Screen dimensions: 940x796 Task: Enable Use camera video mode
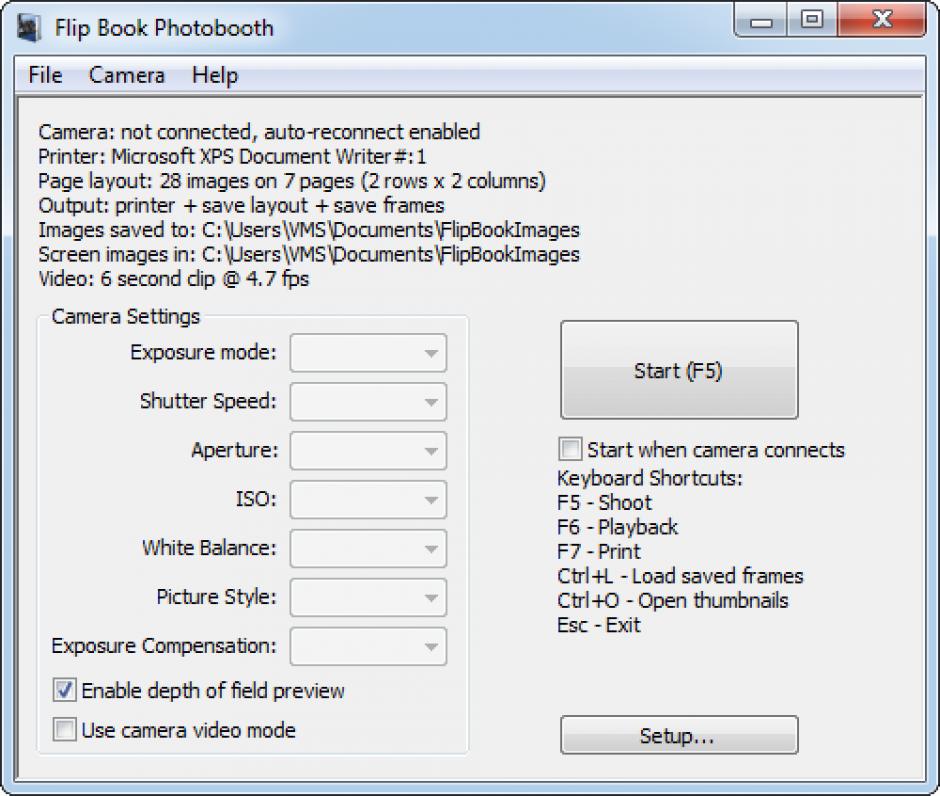point(65,730)
